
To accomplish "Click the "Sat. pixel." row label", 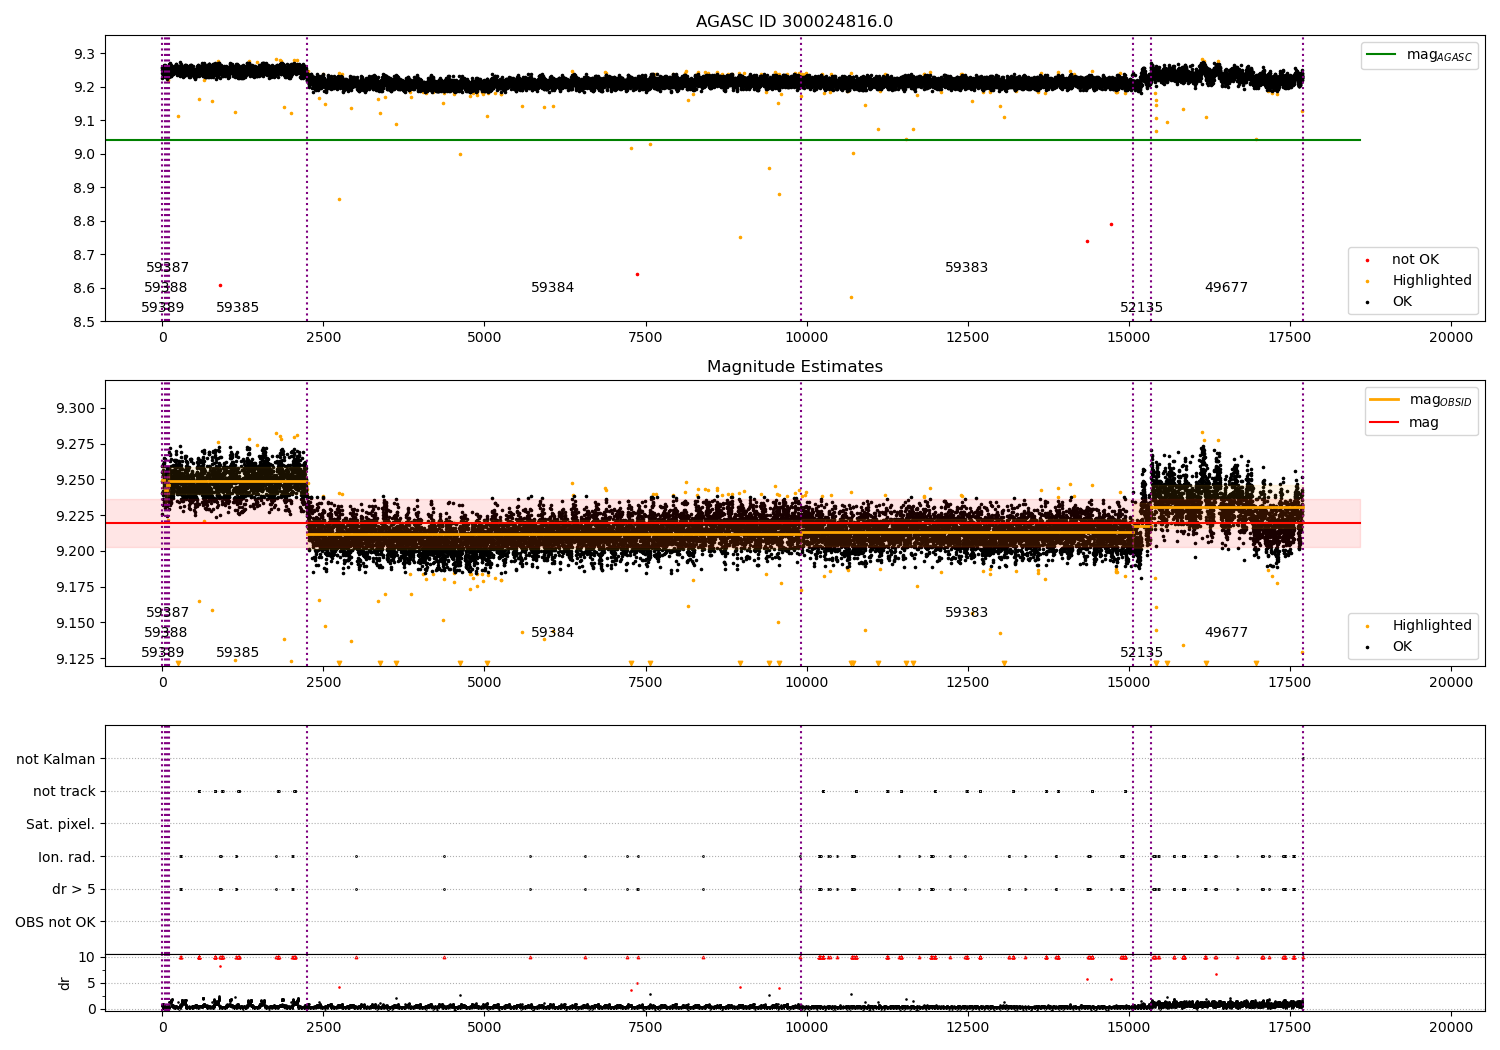I will [x=61, y=824].
